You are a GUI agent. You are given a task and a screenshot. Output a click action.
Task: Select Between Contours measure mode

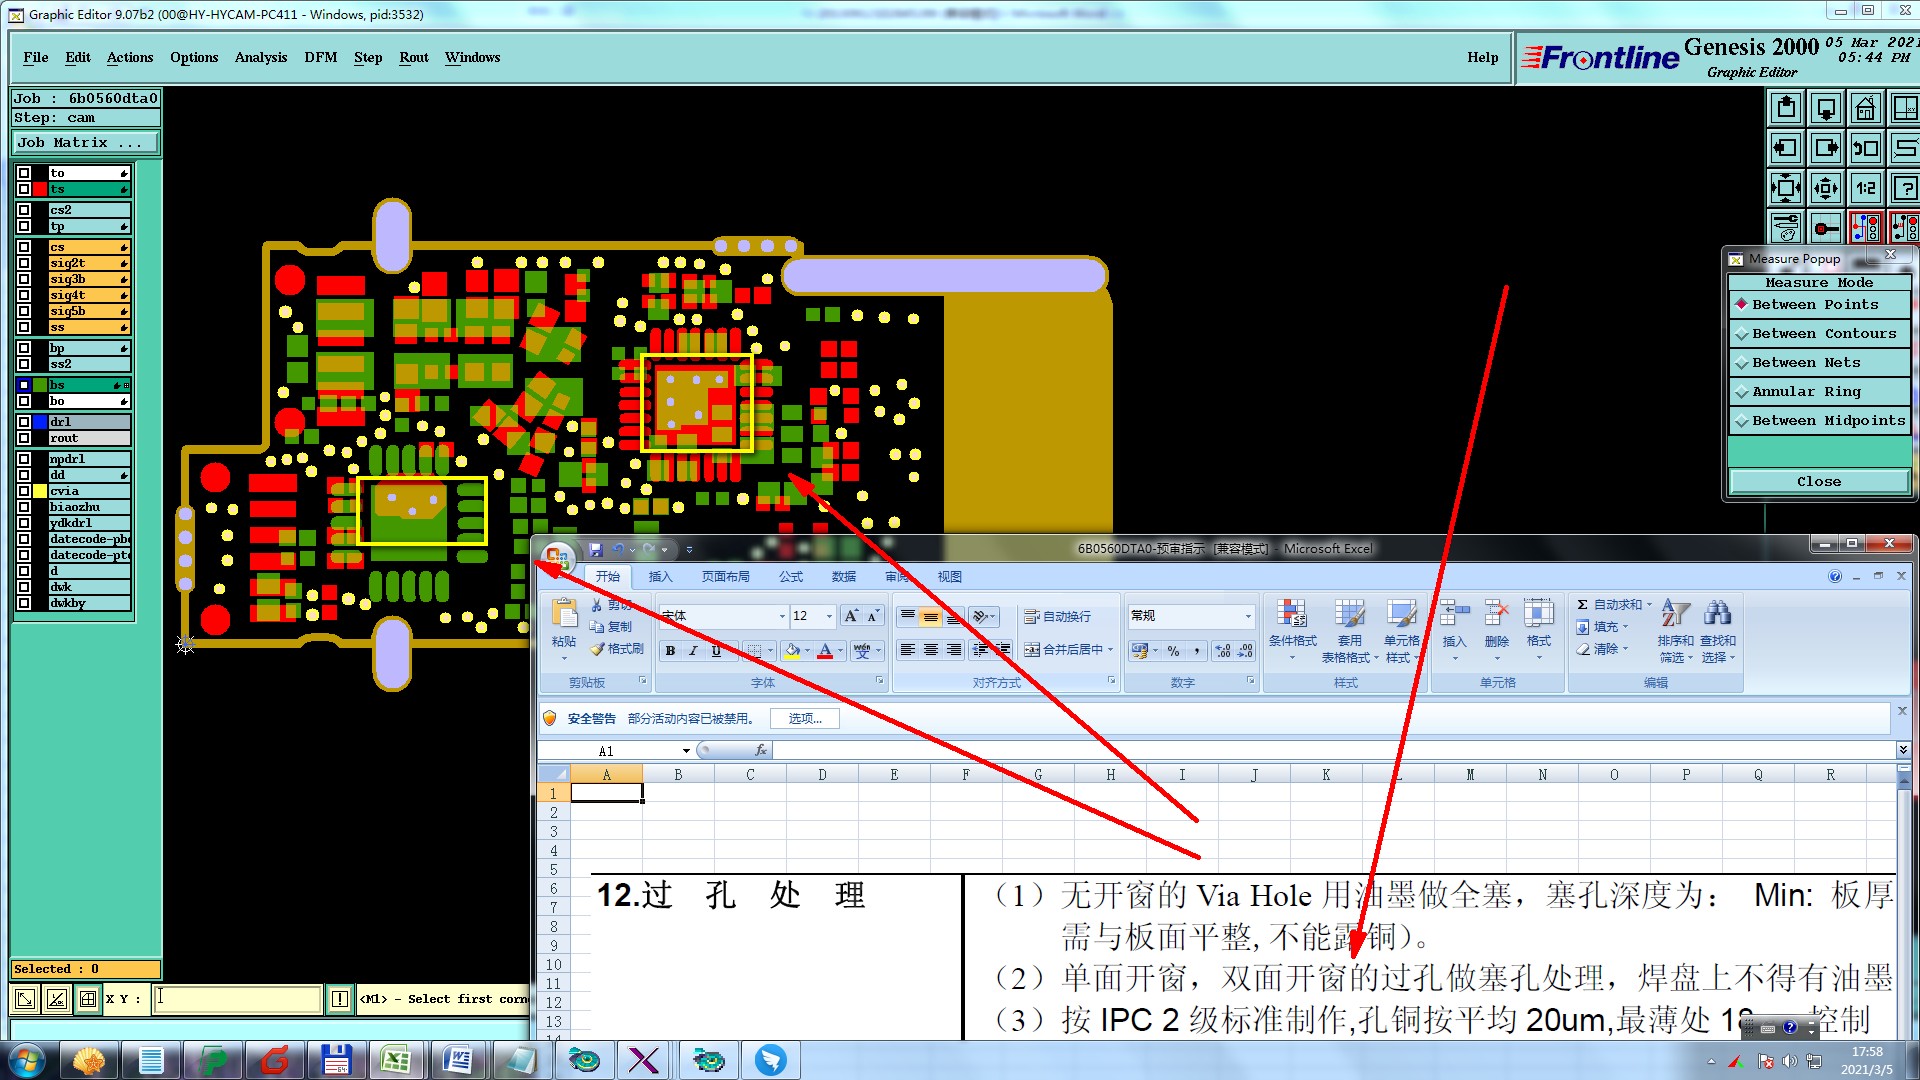(1818, 334)
